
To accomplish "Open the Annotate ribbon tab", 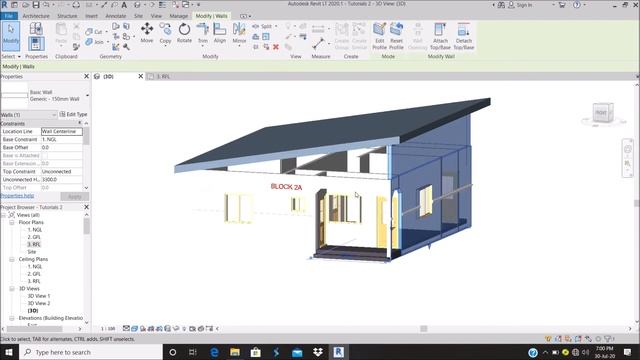I will pyautogui.click(x=116, y=16).
